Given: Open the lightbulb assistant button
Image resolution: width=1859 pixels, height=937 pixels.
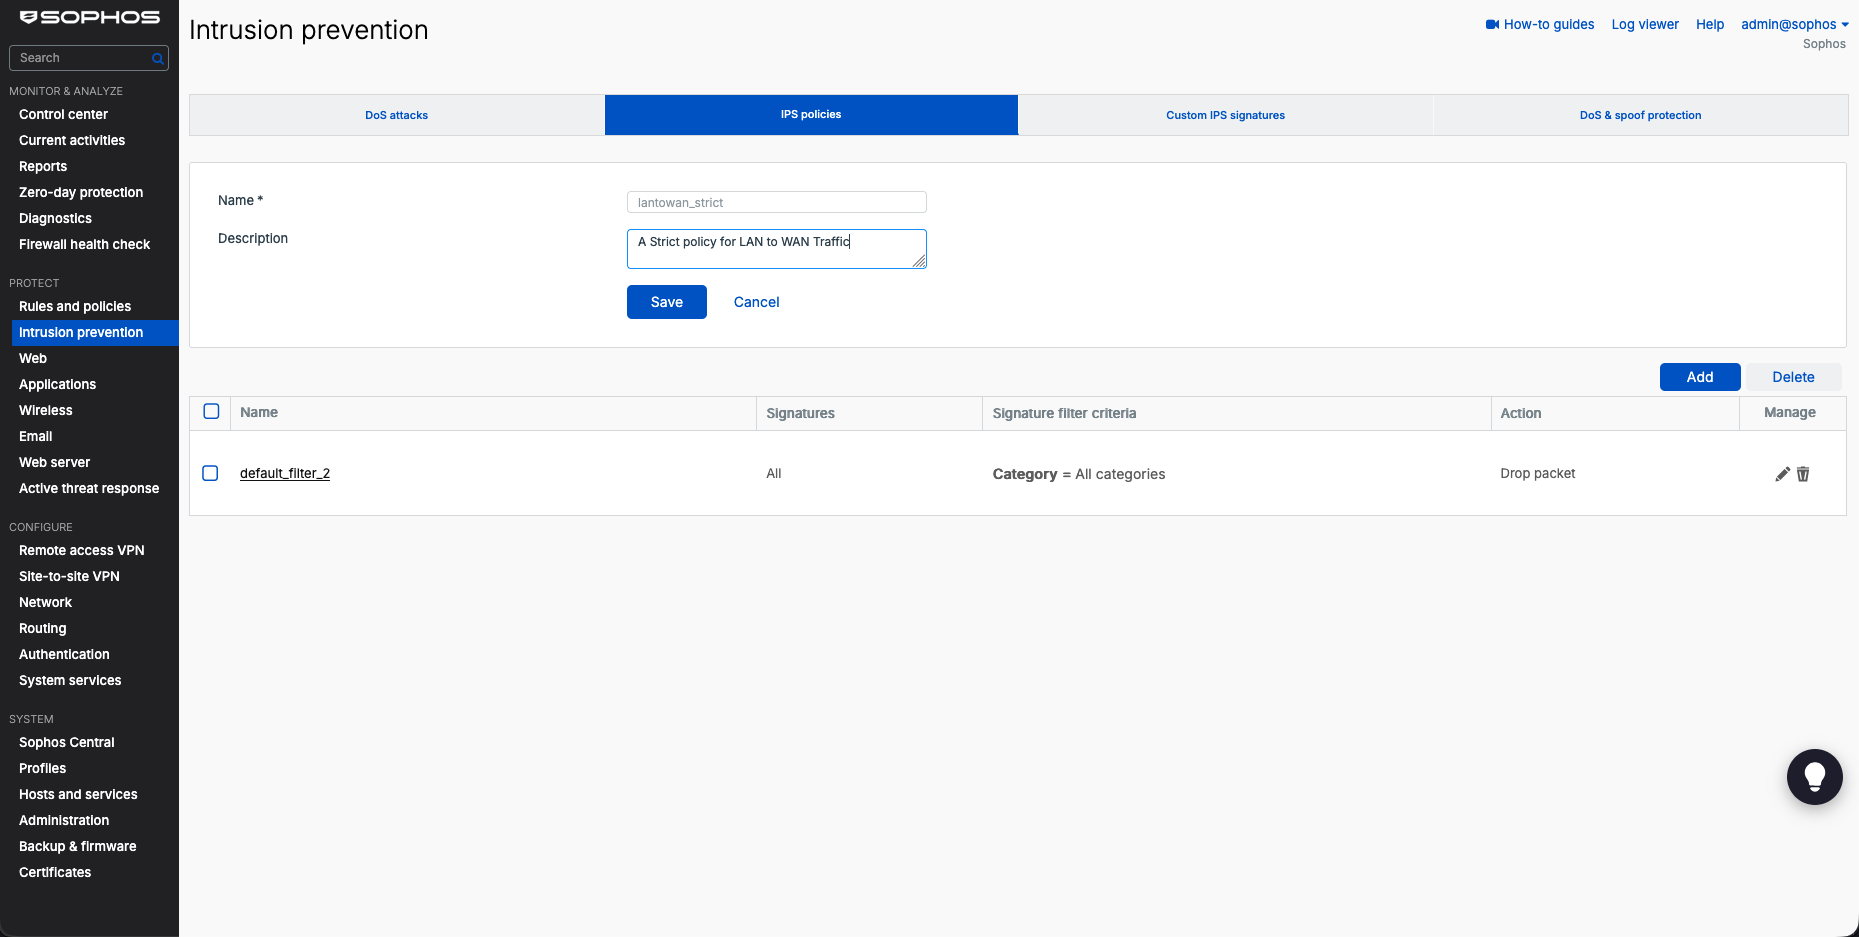Looking at the screenshot, I should click(x=1814, y=777).
